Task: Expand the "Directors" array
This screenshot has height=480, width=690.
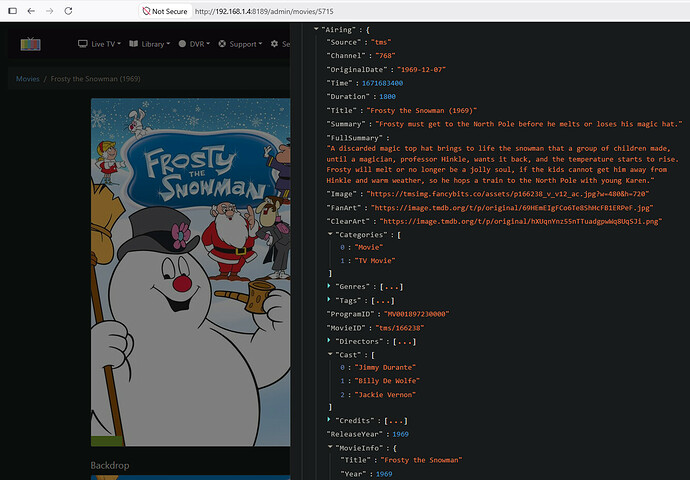Action: [x=329, y=341]
